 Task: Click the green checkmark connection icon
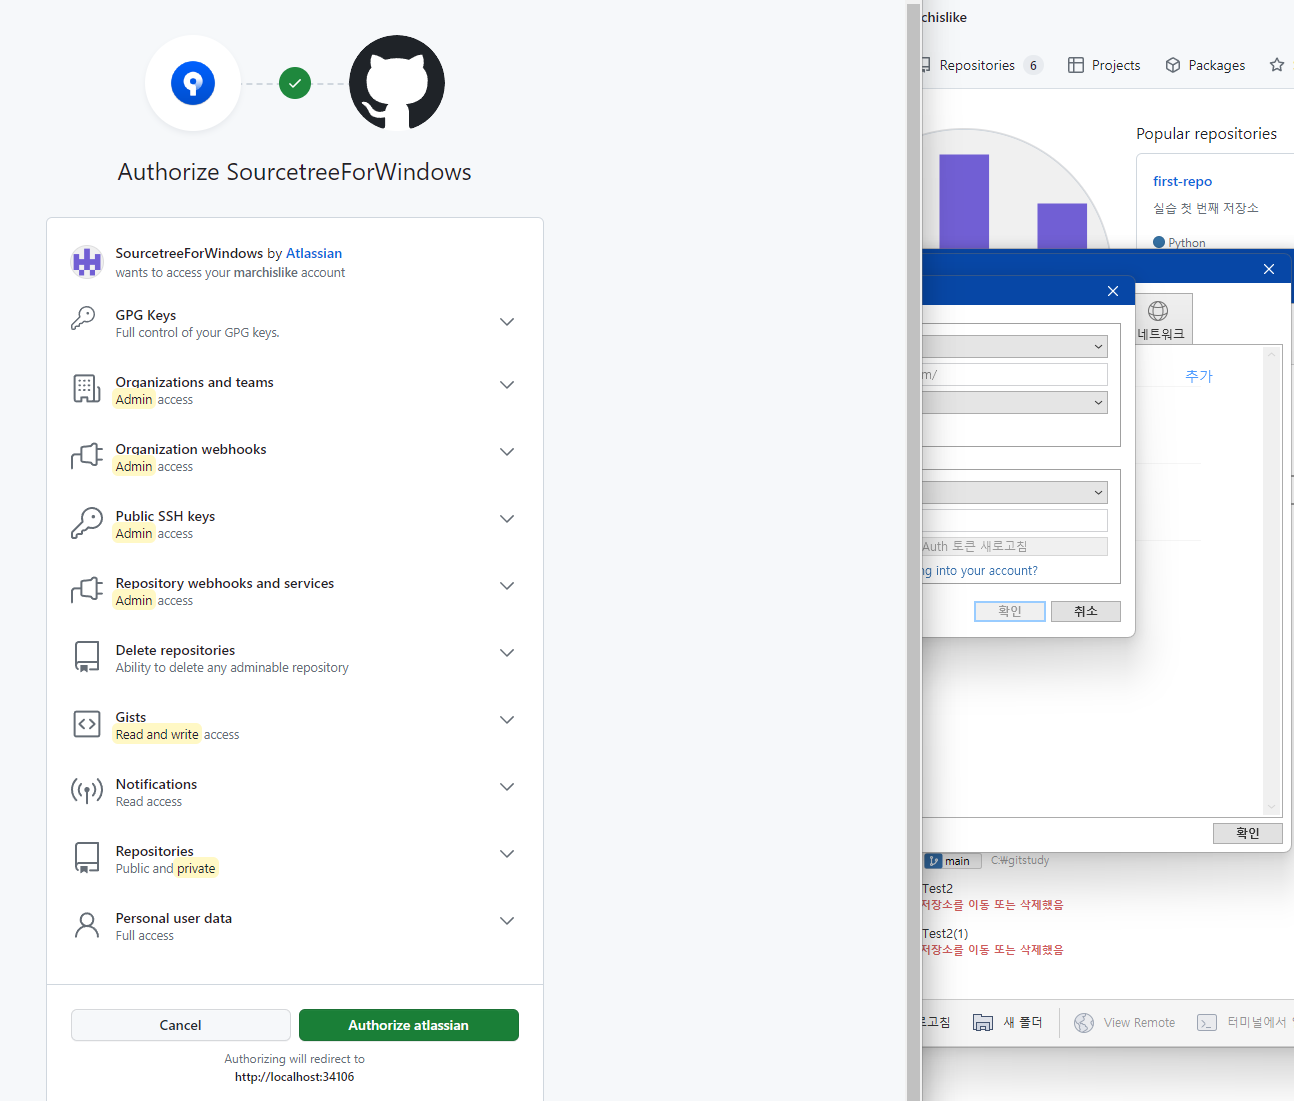pyautogui.click(x=295, y=83)
